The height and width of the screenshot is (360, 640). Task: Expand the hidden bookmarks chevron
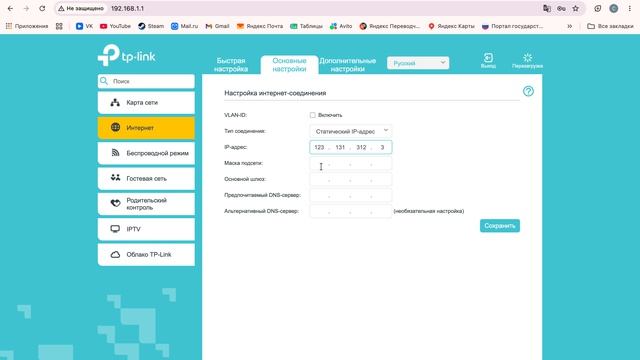[570, 26]
